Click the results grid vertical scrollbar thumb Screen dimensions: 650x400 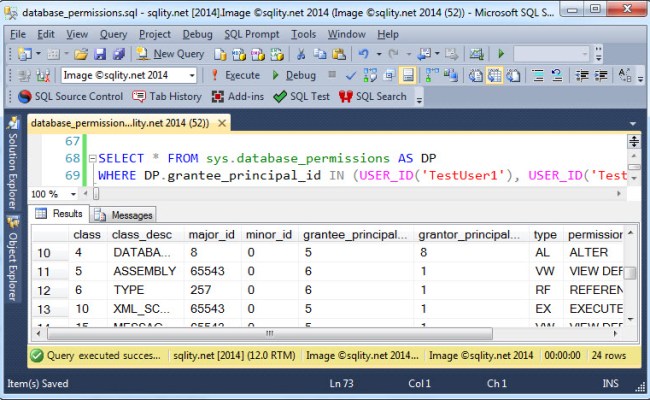(x=631, y=273)
